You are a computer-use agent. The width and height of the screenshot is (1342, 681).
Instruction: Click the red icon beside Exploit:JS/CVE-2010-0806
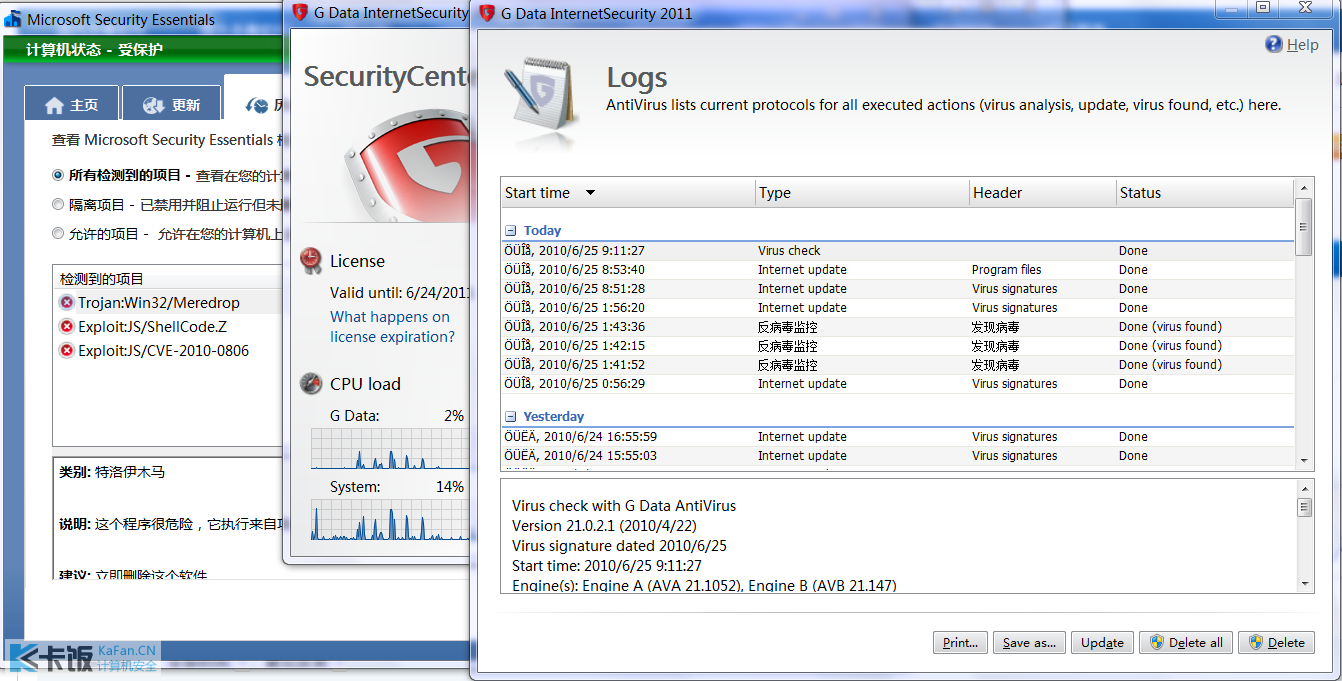tap(67, 350)
